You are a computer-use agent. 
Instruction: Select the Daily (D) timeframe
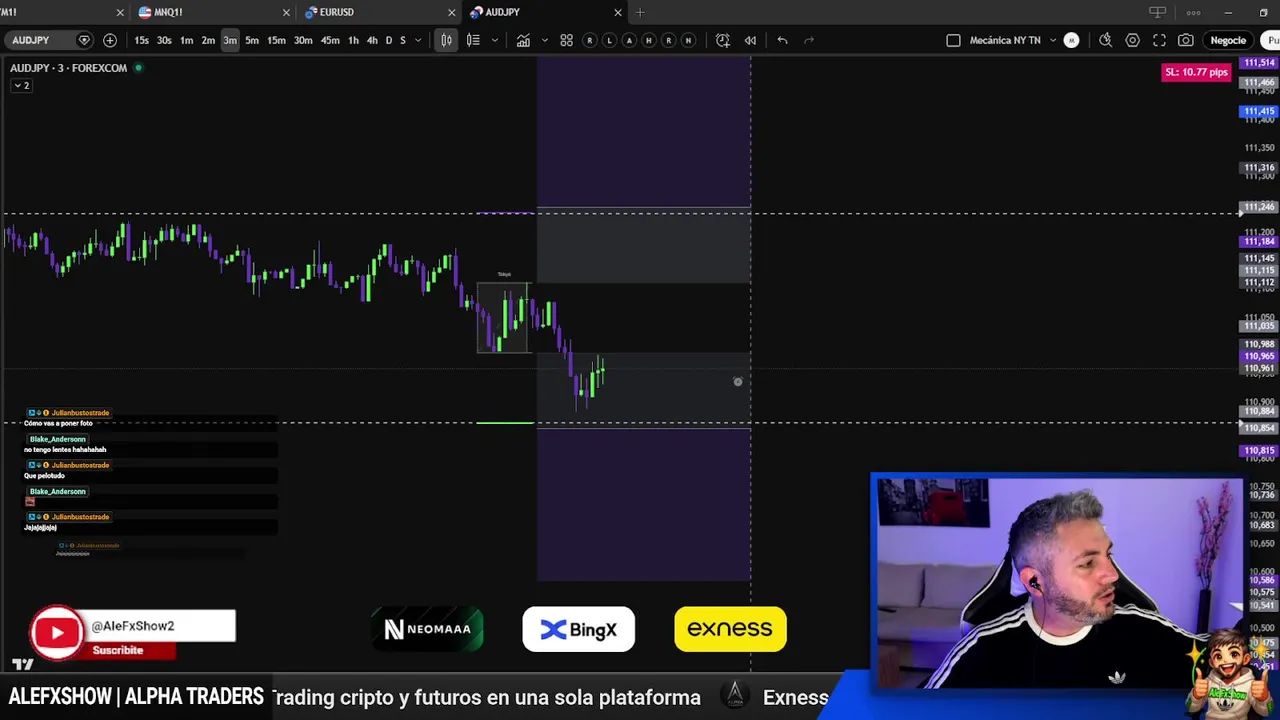(x=389, y=40)
